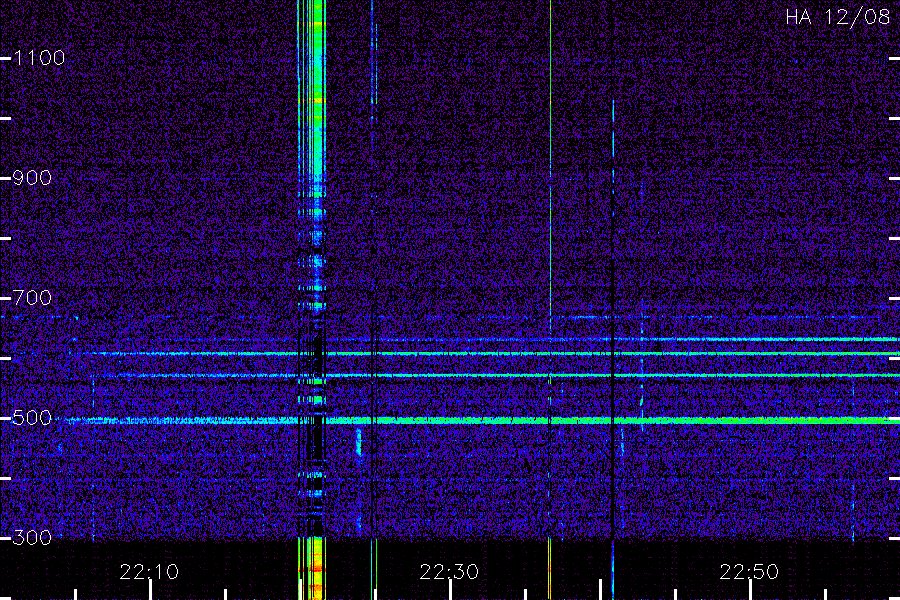The height and width of the screenshot is (600, 900).
Task: Click the 22:30 time axis label
Action: 449,572
